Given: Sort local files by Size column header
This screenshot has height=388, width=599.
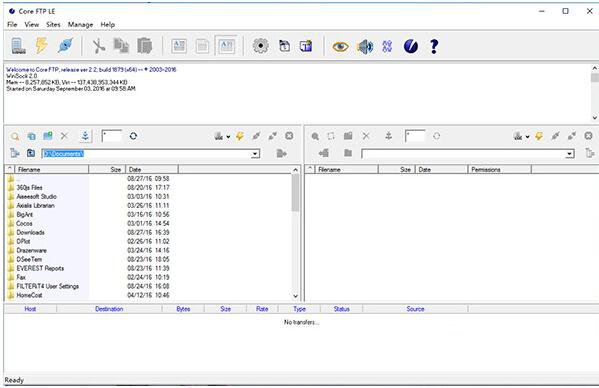Looking at the screenshot, I should [x=107, y=170].
